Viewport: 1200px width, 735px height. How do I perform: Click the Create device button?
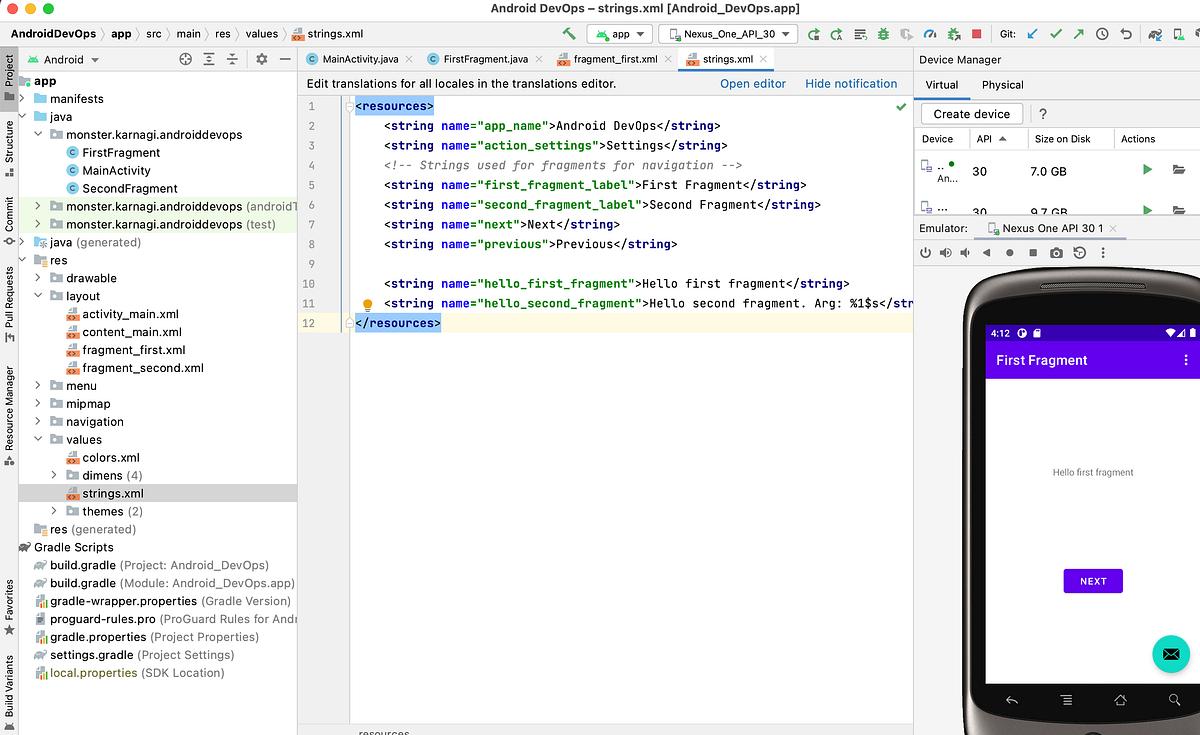[x=971, y=113]
